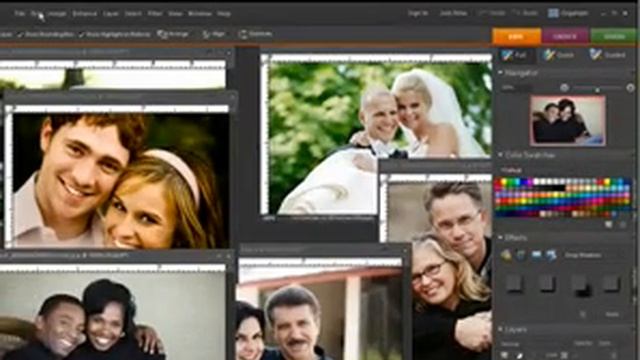
Task: Show Photo Effects in Effects panel
Action: 536,256
